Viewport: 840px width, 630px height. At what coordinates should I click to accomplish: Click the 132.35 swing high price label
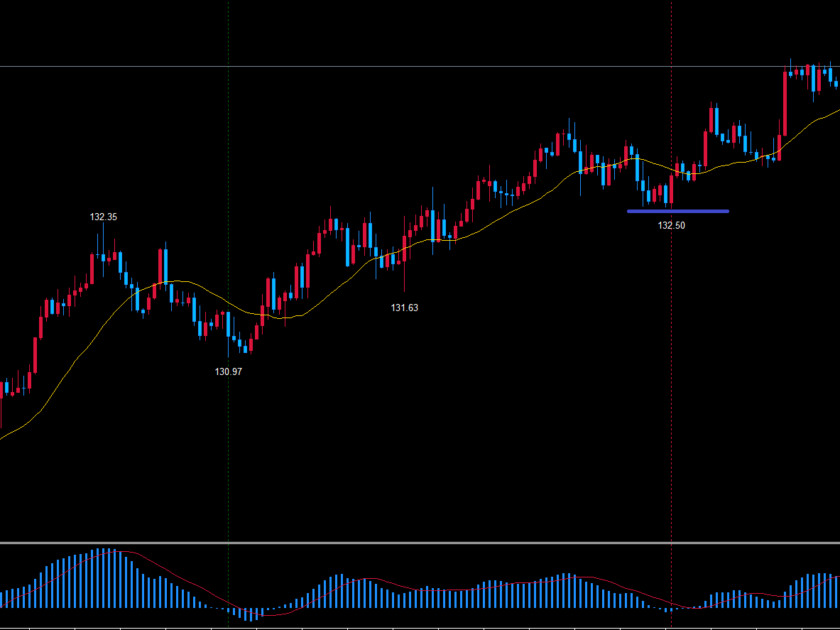click(103, 217)
